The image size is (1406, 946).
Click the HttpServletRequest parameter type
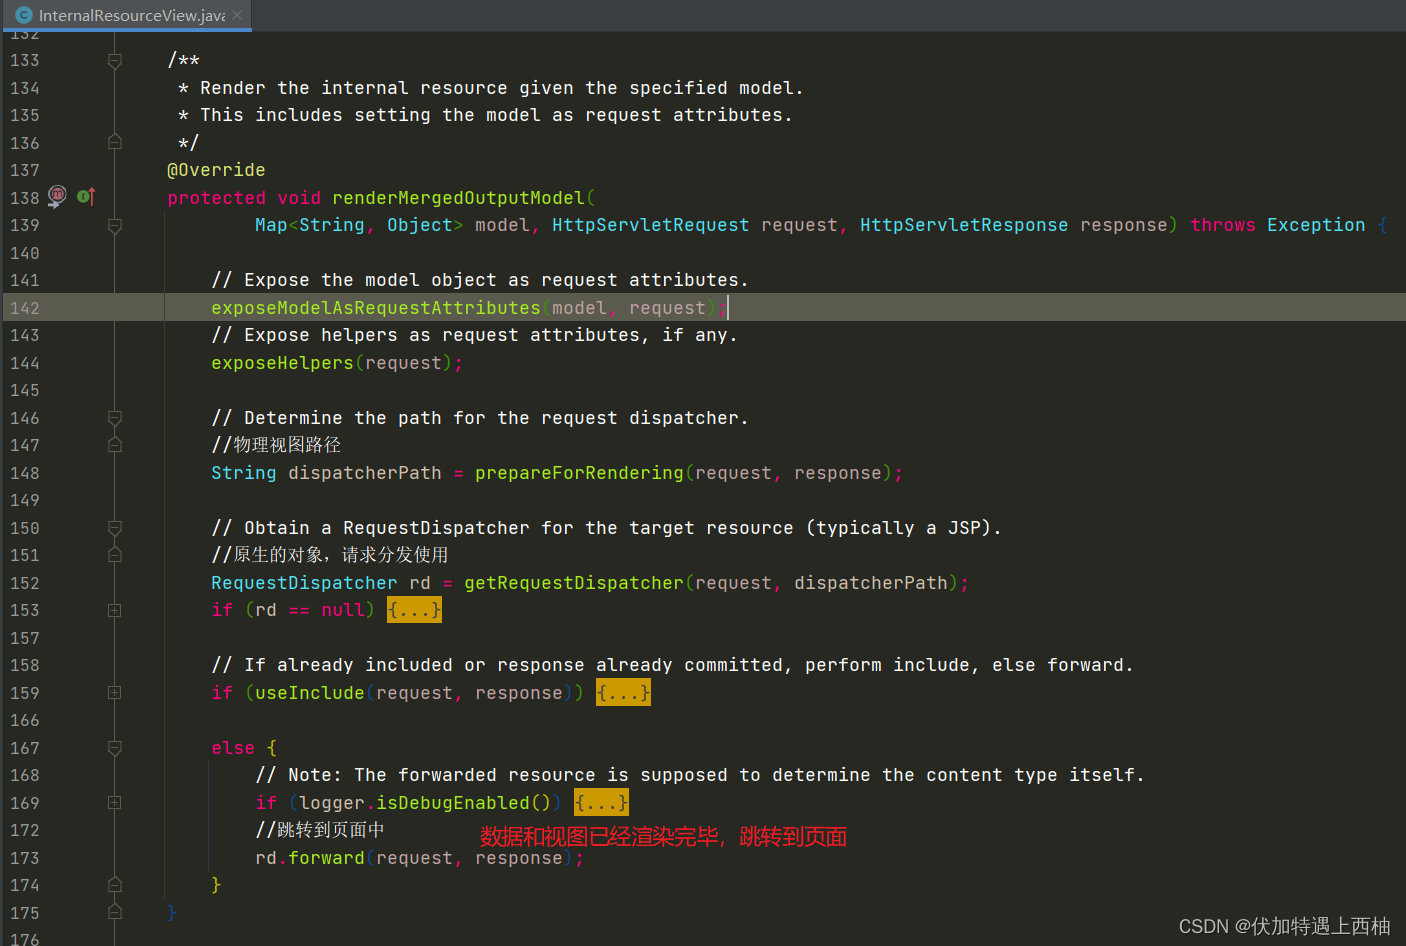[x=650, y=225]
